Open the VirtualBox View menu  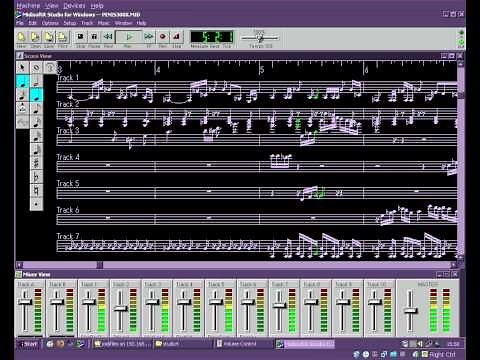(51, 6)
